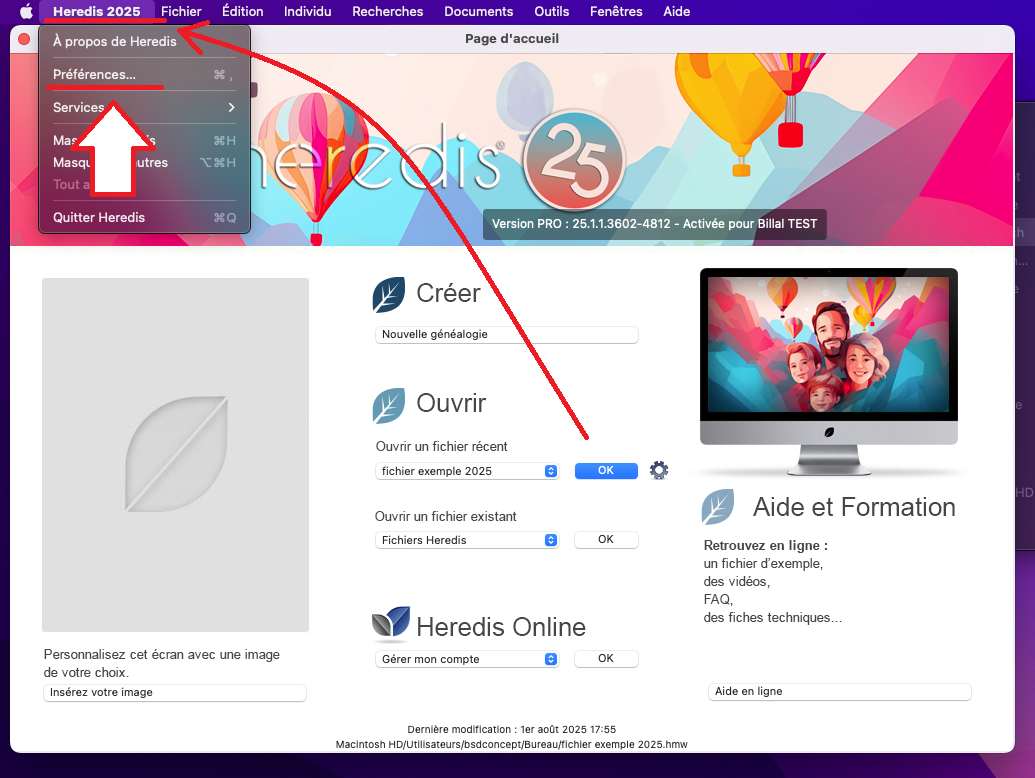Click the gear icon beside recent file OK
1035x778 pixels.
[x=659, y=471]
